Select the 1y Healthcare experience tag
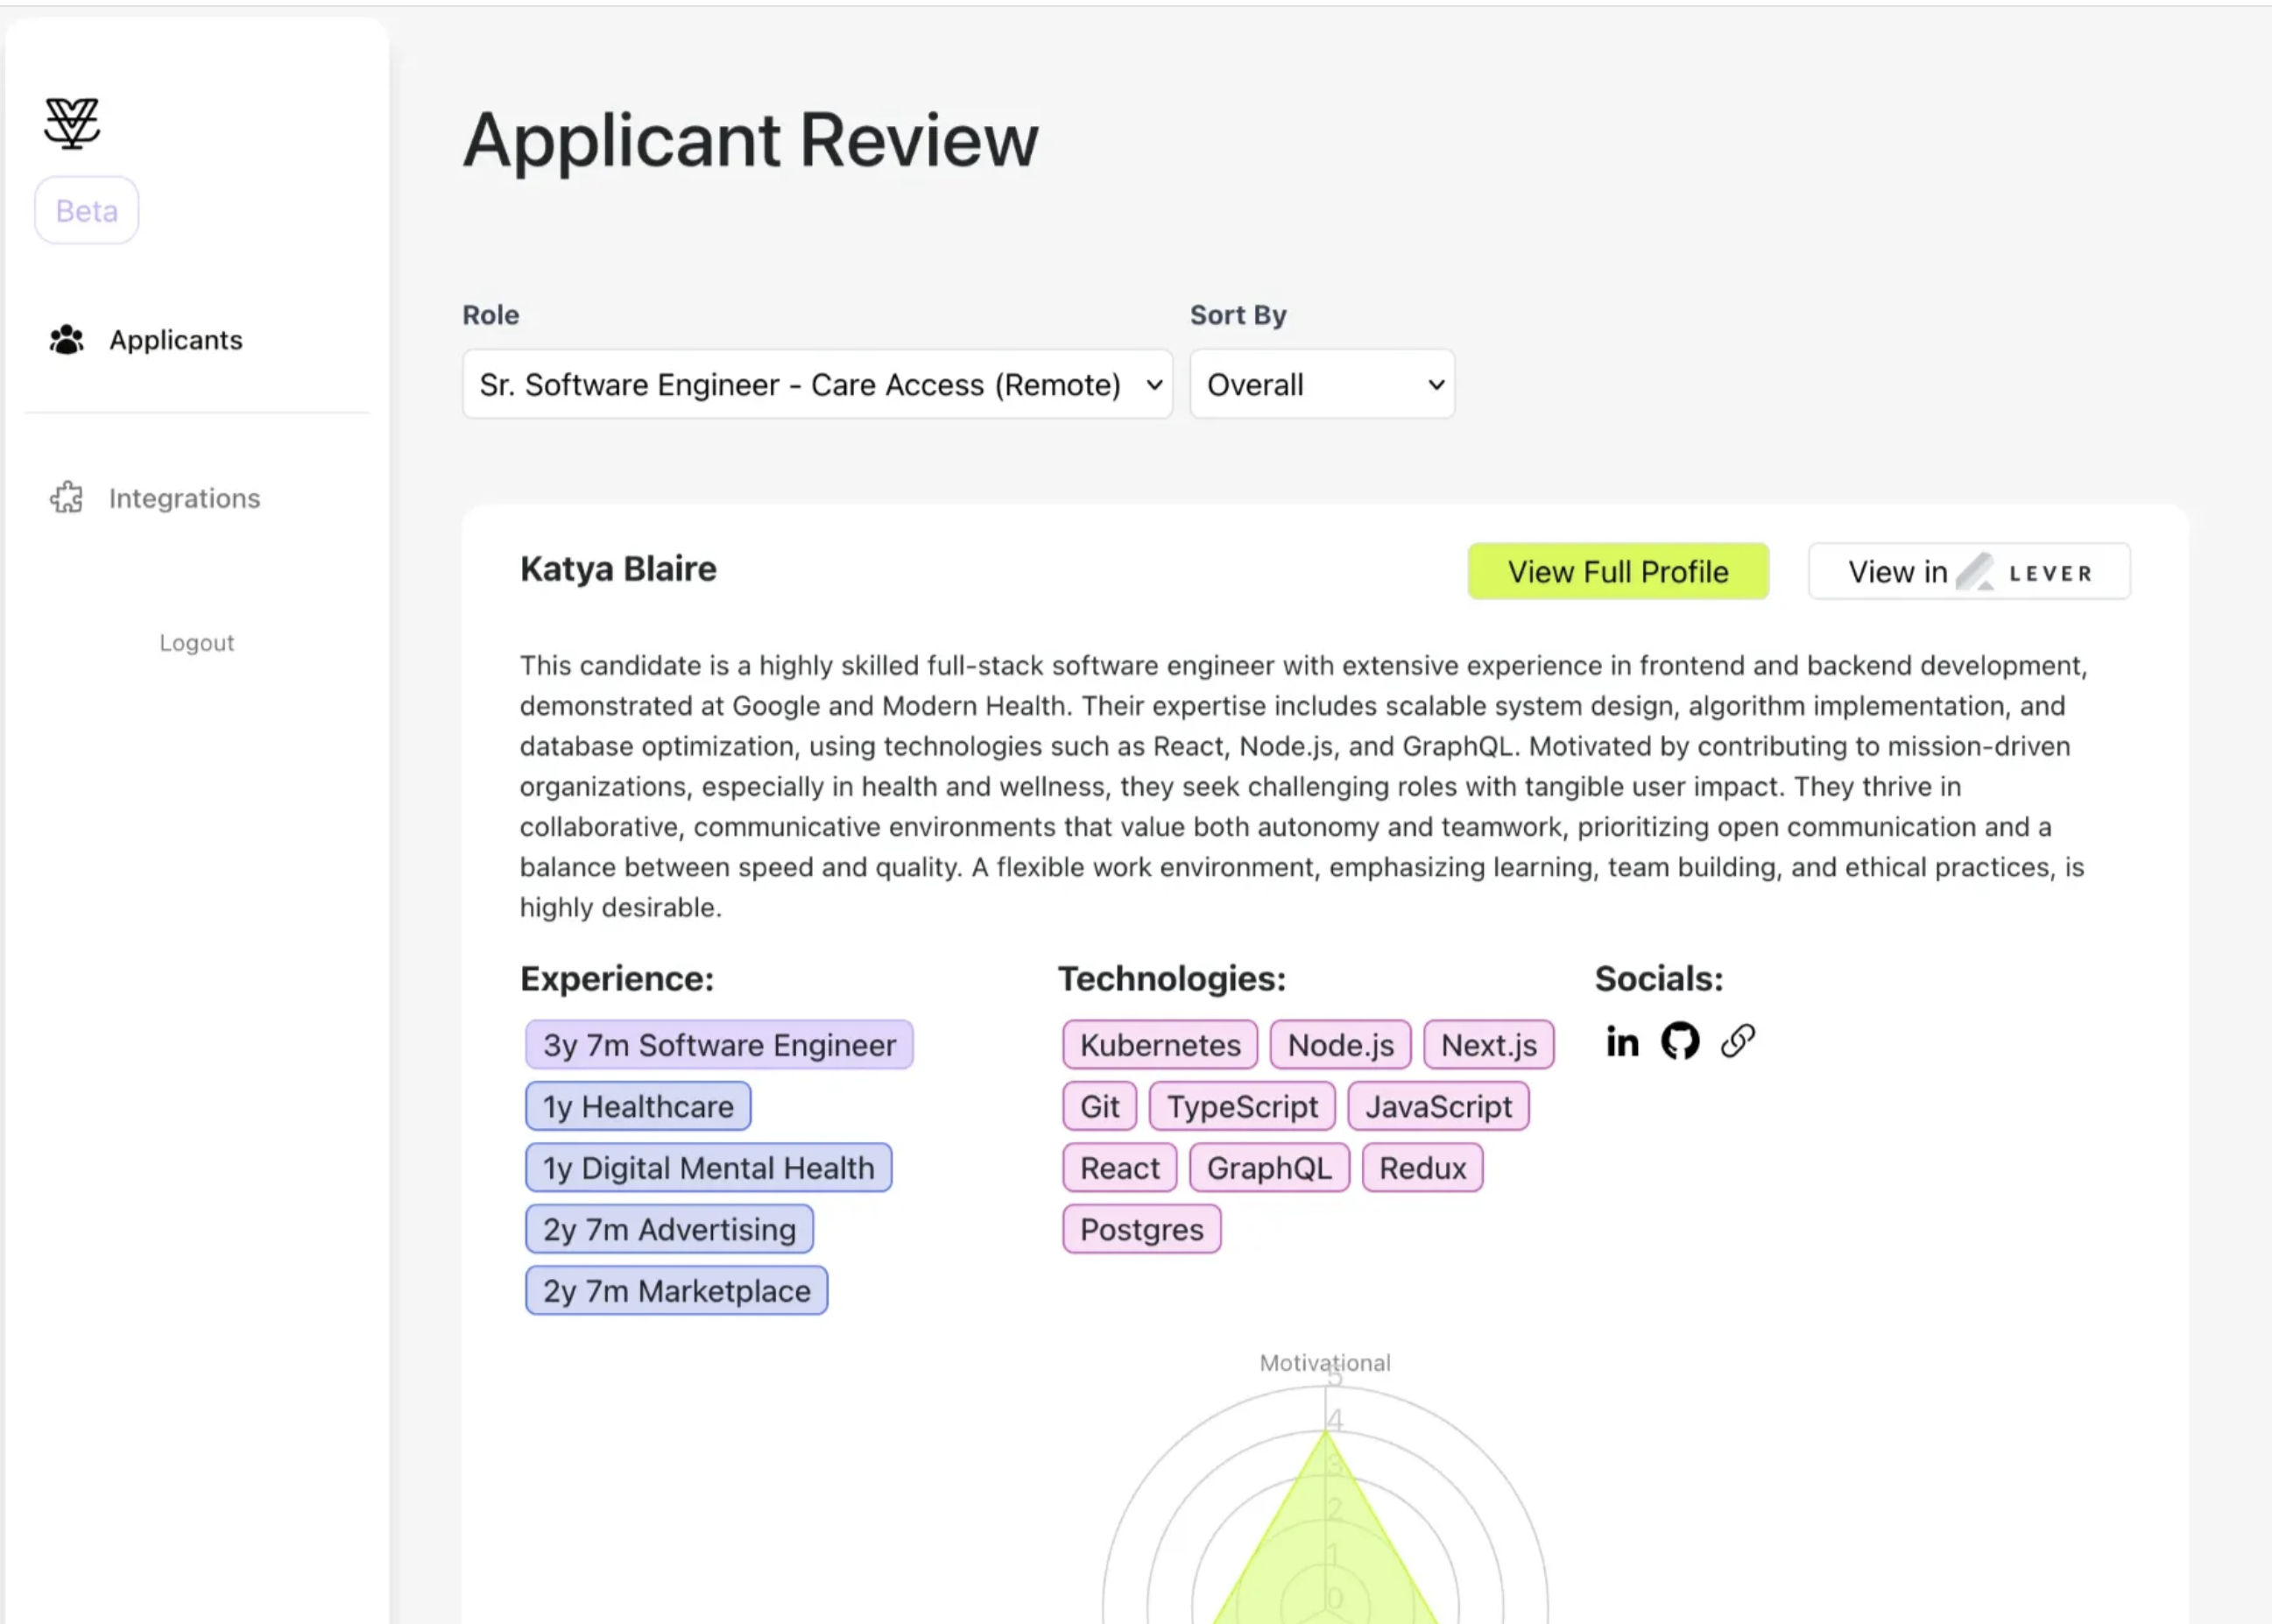Viewport: 2272px width, 1624px height. 638,1107
